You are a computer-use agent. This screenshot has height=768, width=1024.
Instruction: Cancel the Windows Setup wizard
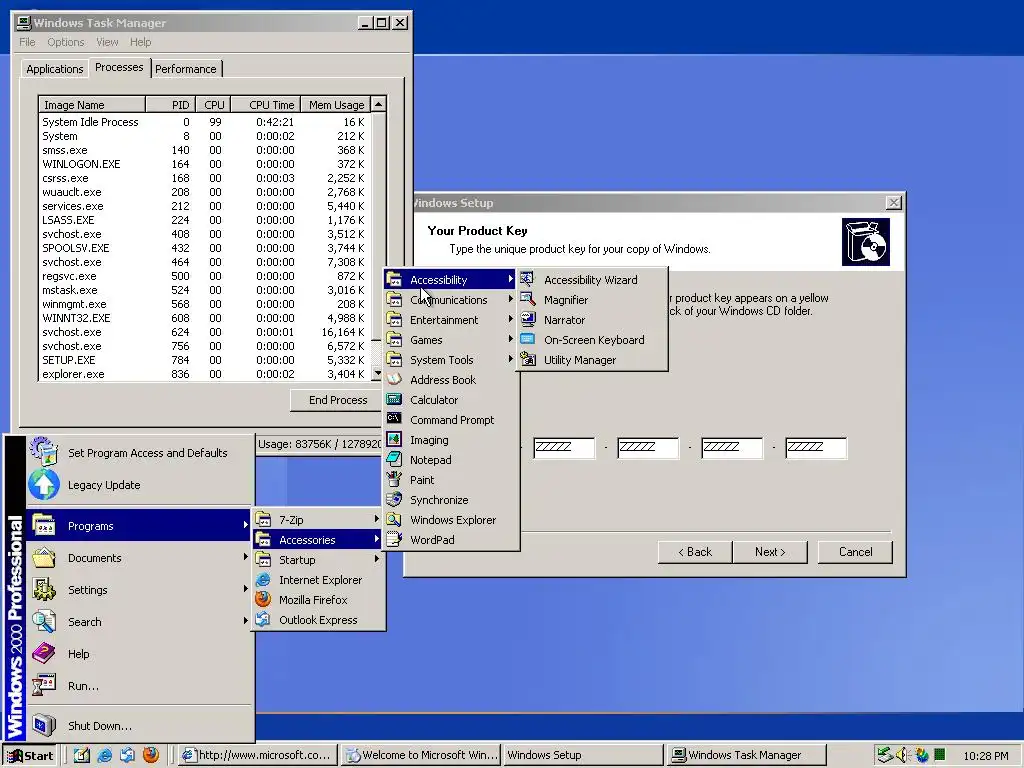(x=855, y=552)
